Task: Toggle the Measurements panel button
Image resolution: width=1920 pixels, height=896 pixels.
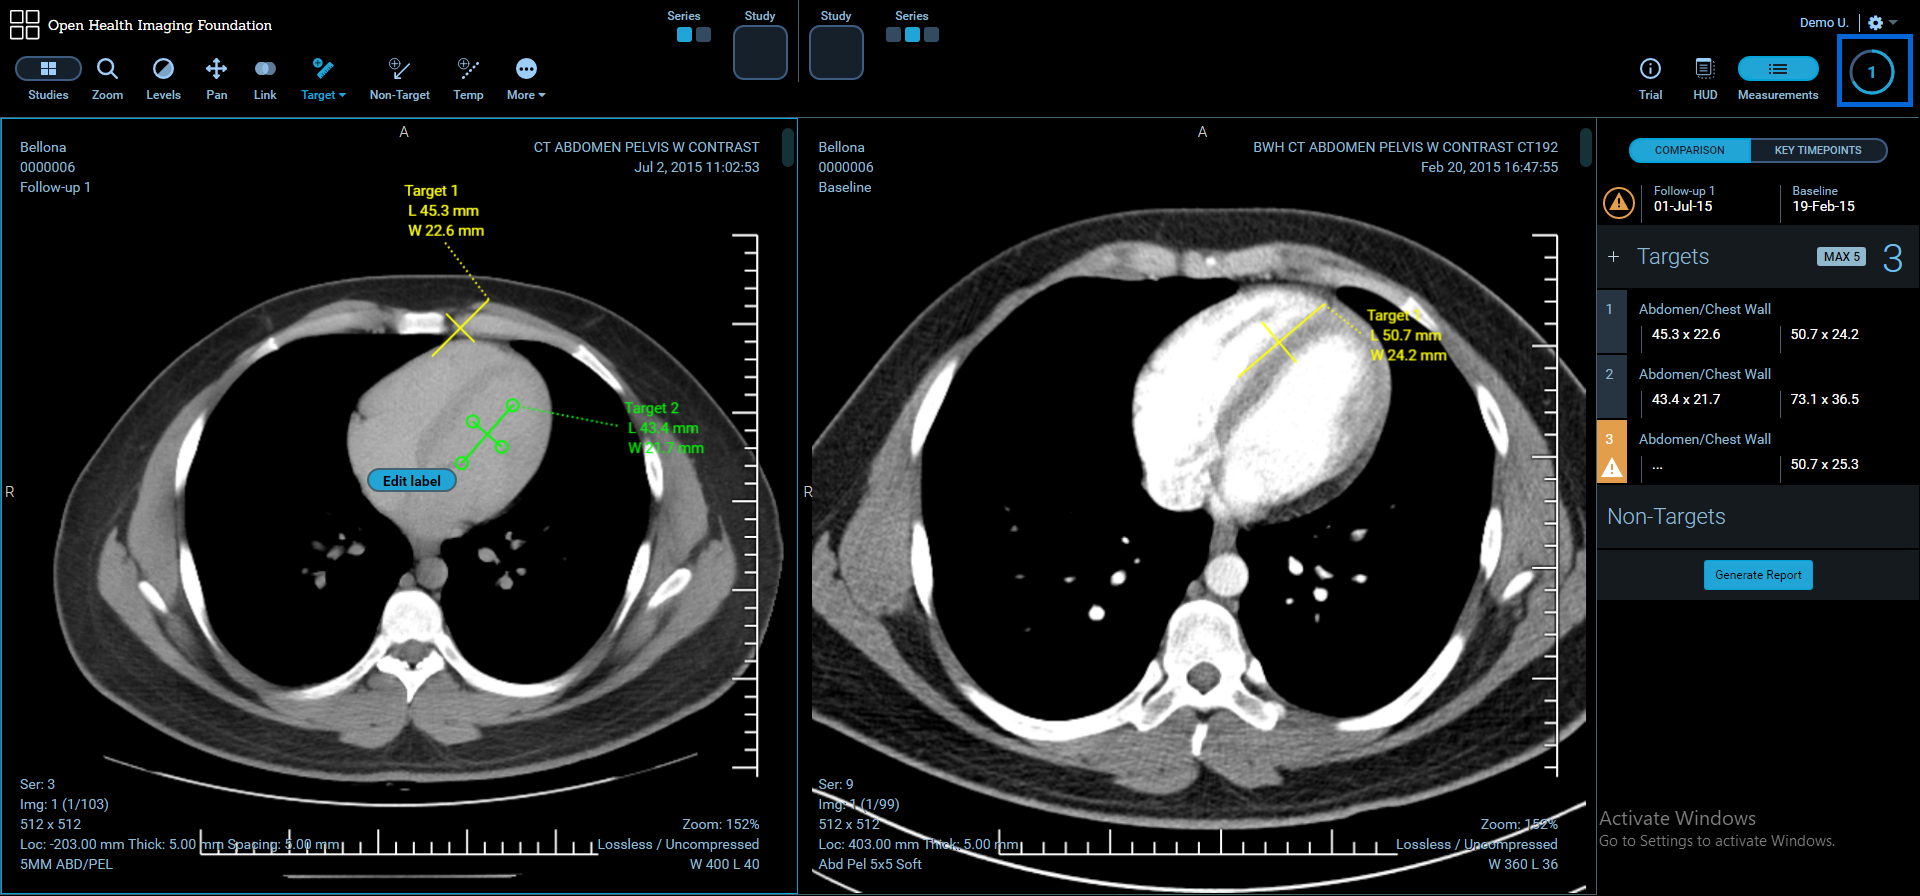Action: pyautogui.click(x=1777, y=69)
